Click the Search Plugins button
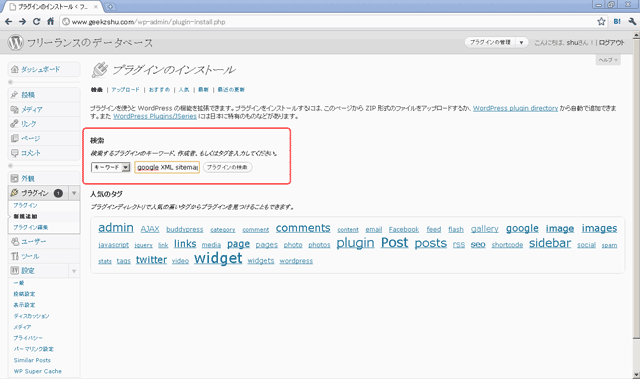The height and width of the screenshot is (379, 640). coord(227,167)
